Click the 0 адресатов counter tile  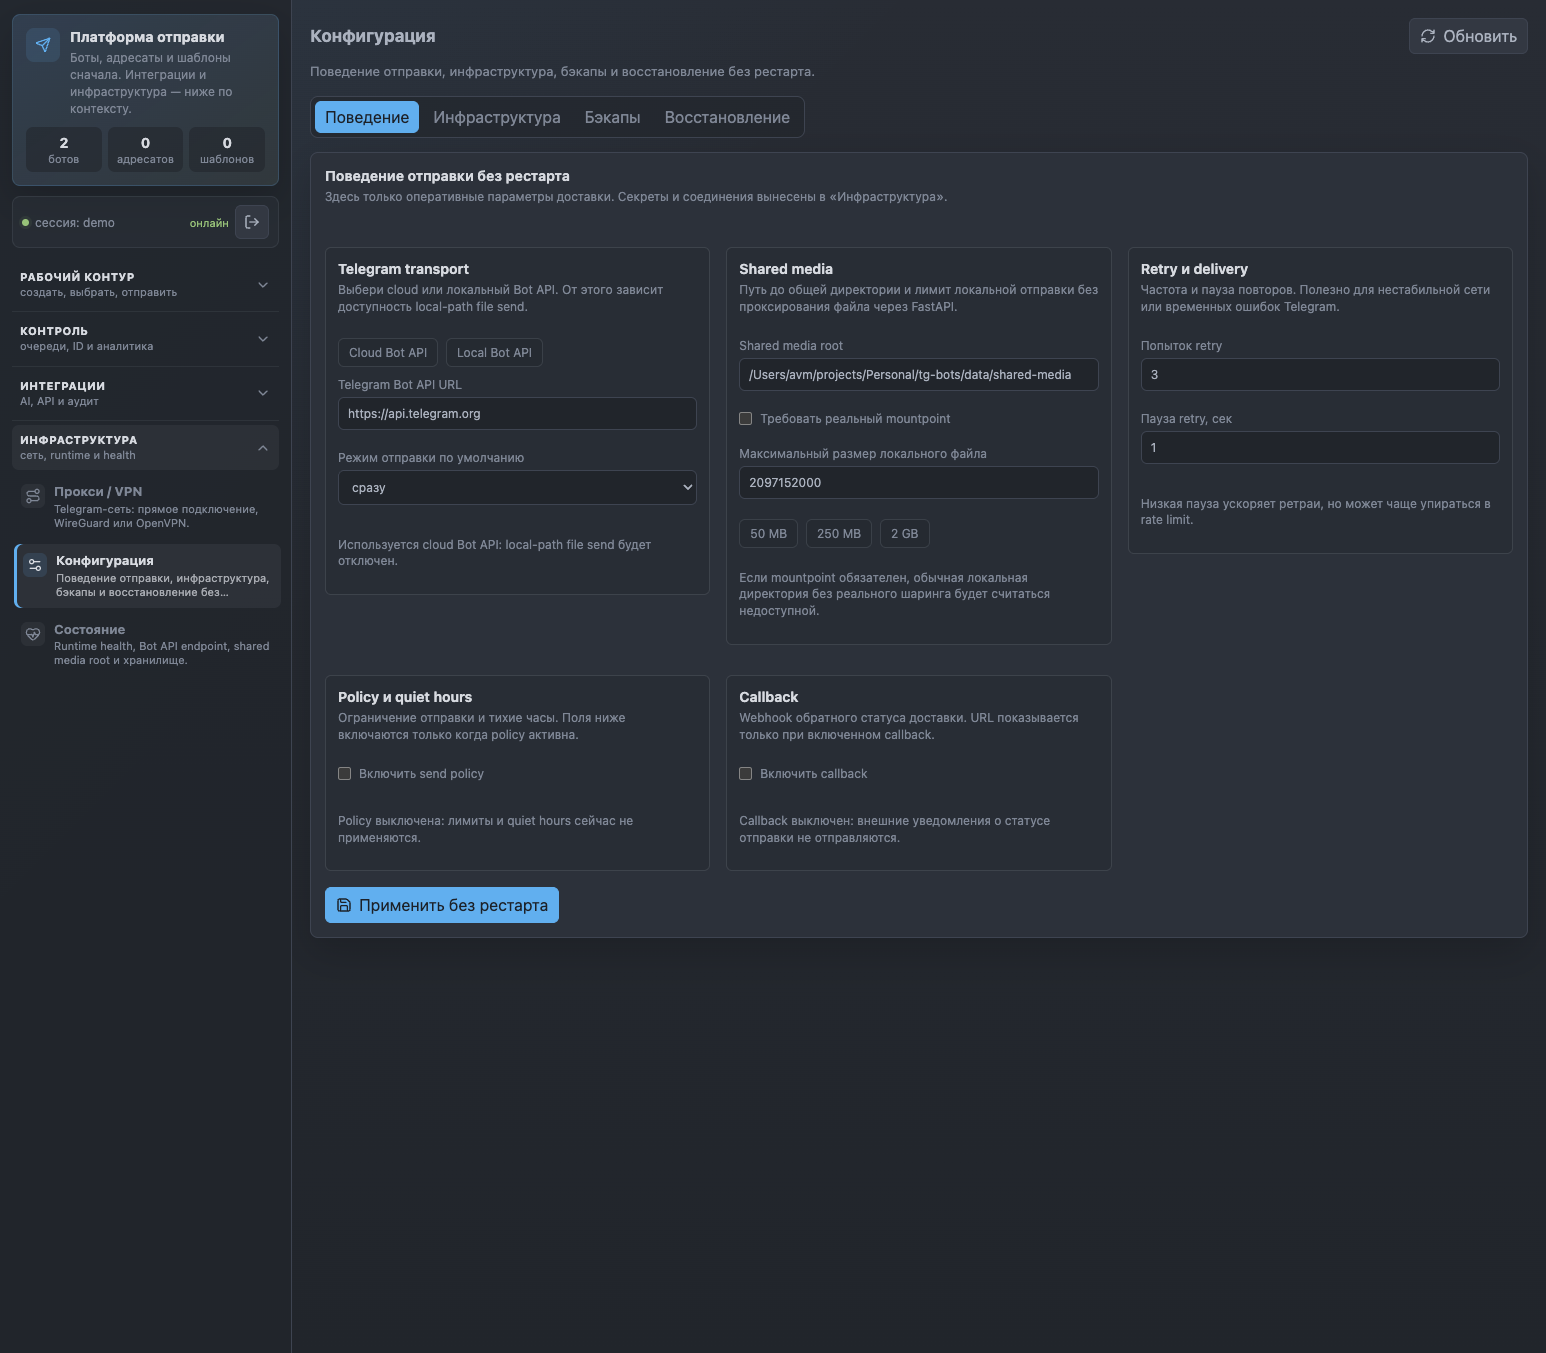145,150
